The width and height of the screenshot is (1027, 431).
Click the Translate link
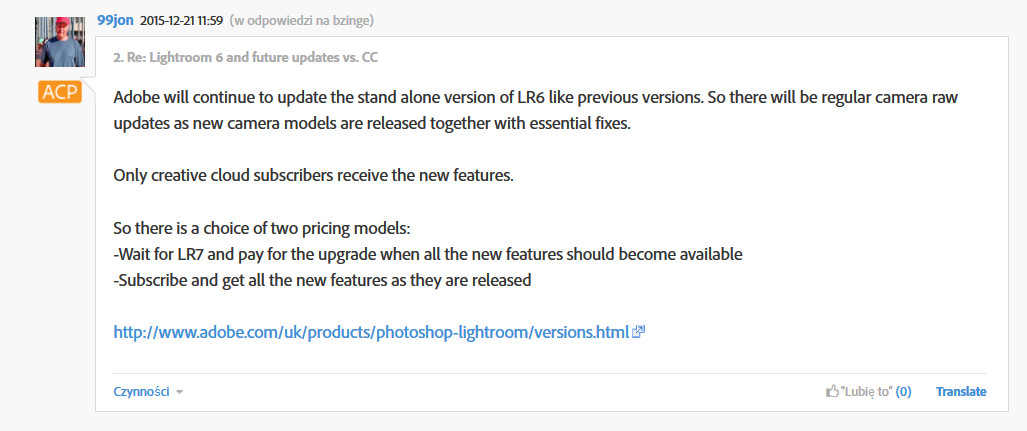coord(961,392)
